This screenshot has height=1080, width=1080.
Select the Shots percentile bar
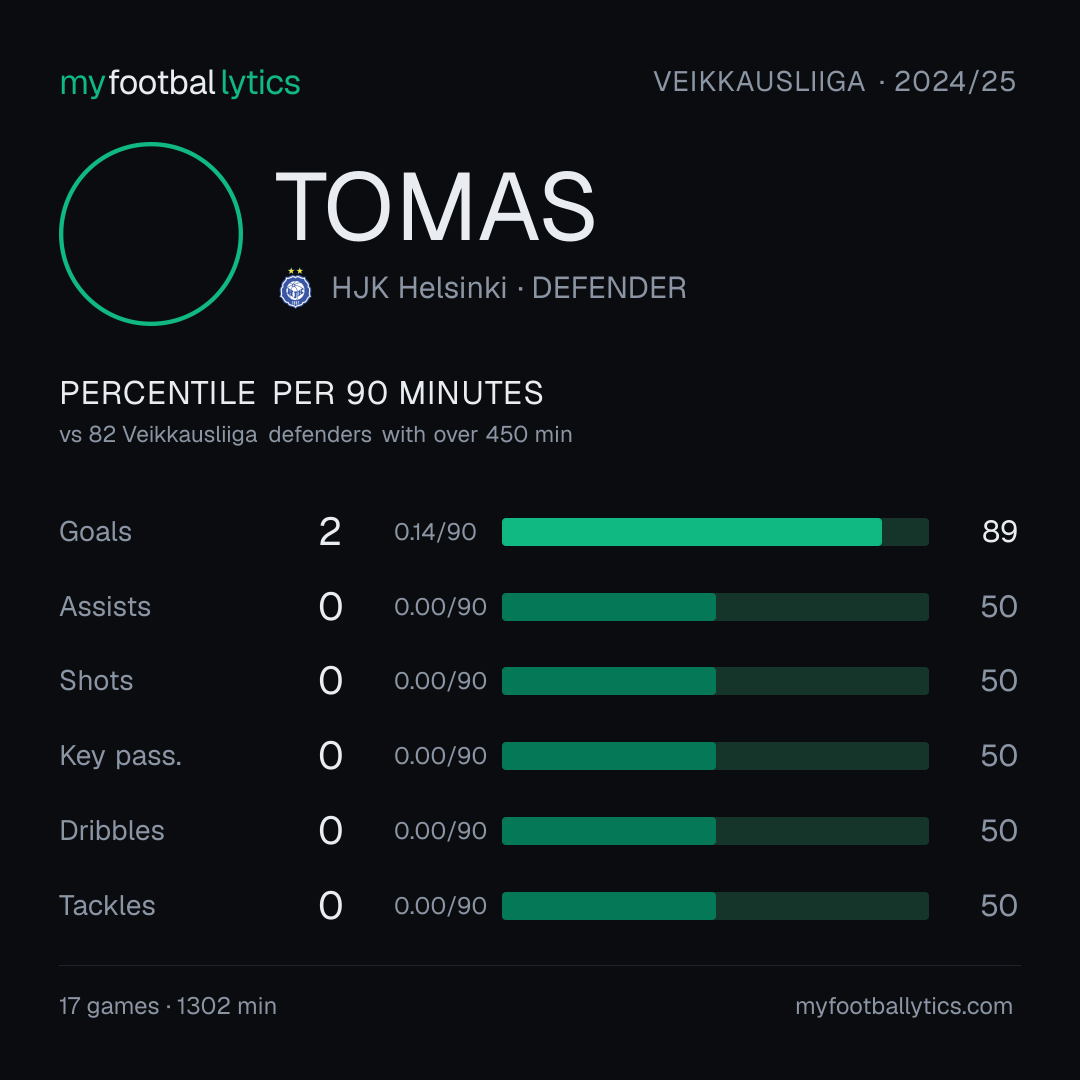coord(715,681)
